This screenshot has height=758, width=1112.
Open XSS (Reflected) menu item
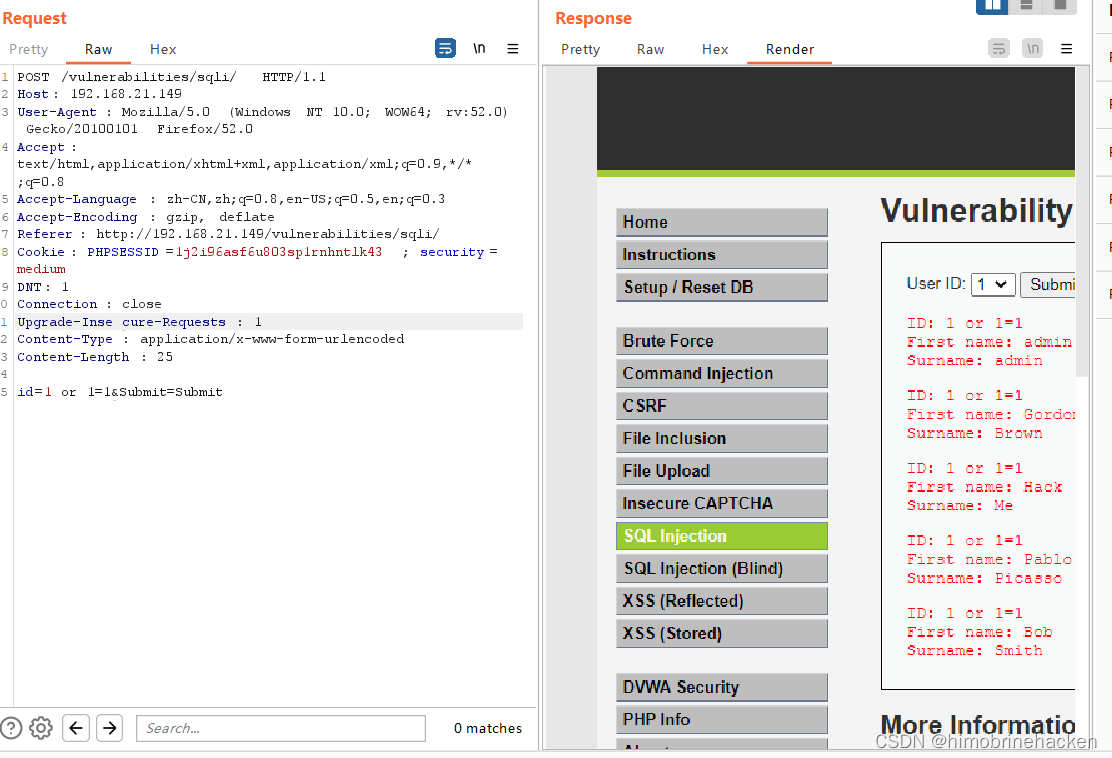tap(722, 601)
